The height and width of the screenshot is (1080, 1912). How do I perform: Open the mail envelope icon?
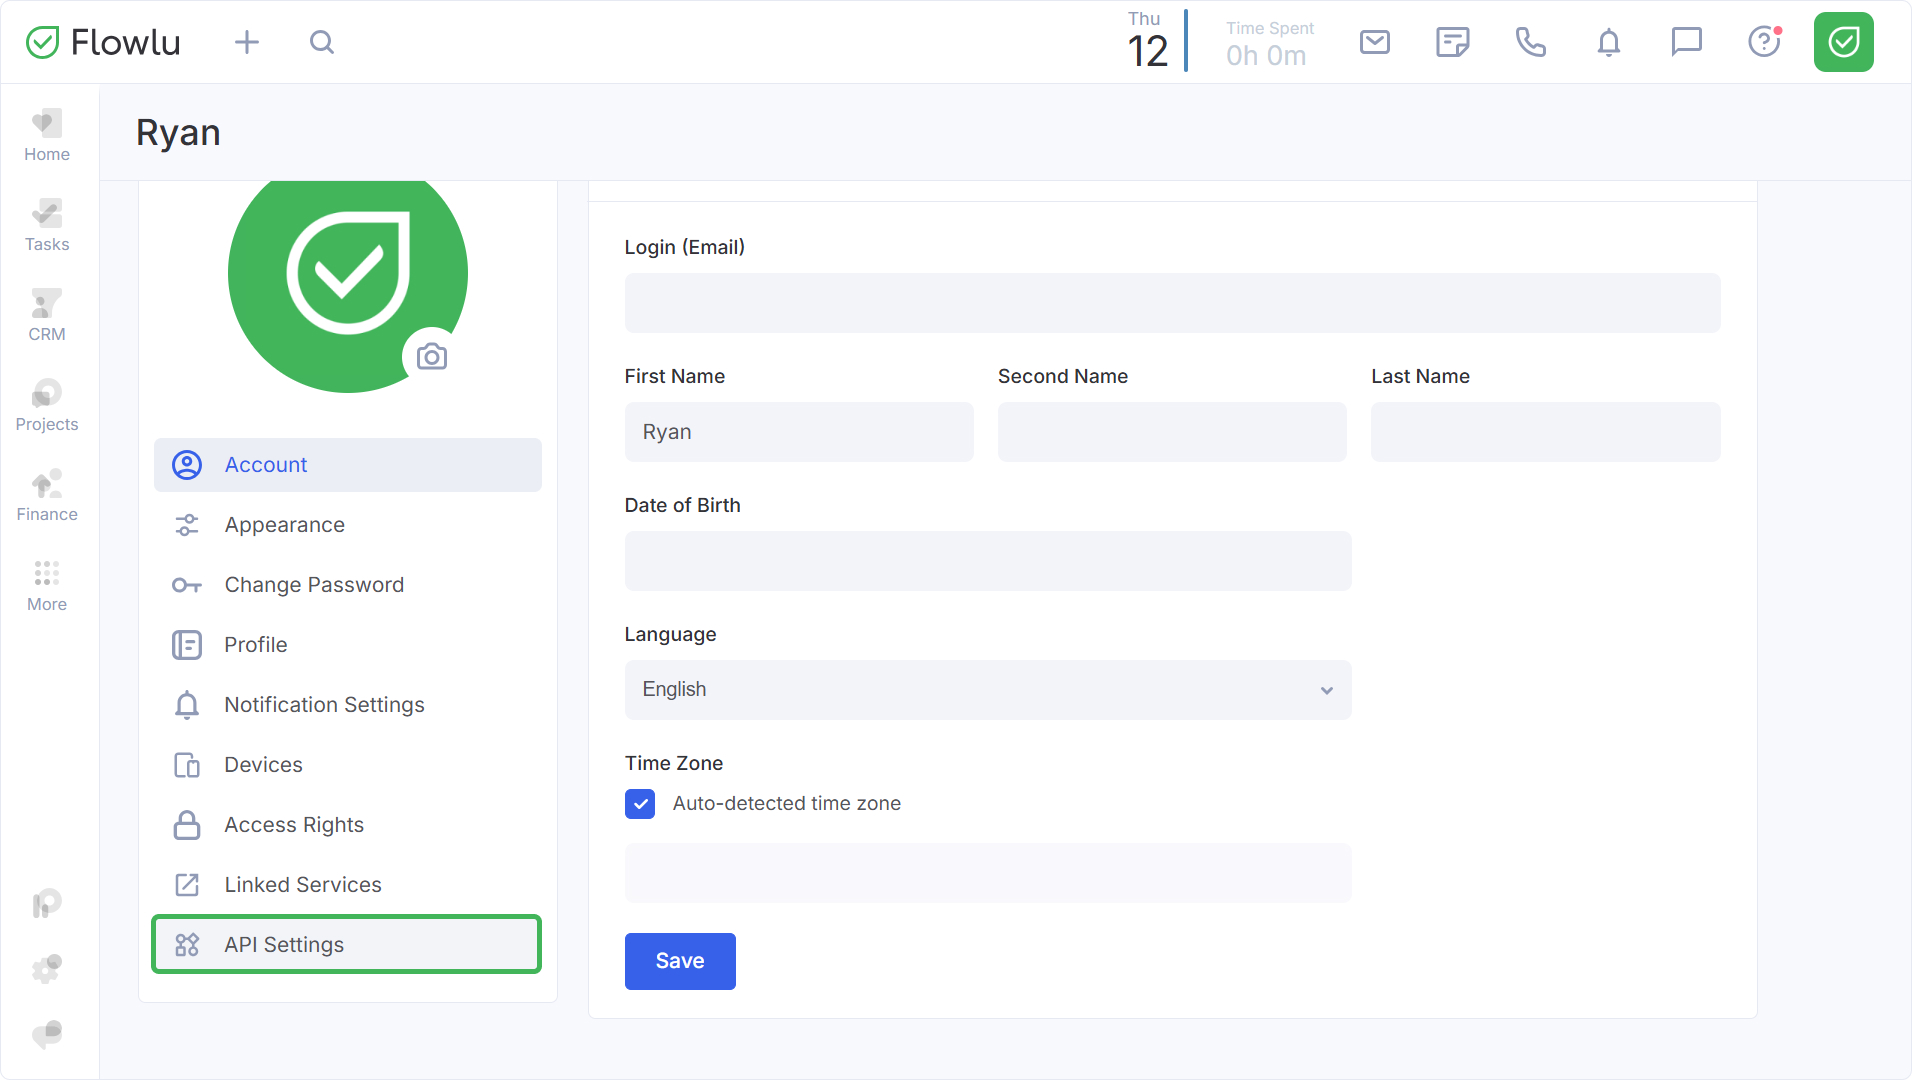pyautogui.click(x=1375, y=42)
